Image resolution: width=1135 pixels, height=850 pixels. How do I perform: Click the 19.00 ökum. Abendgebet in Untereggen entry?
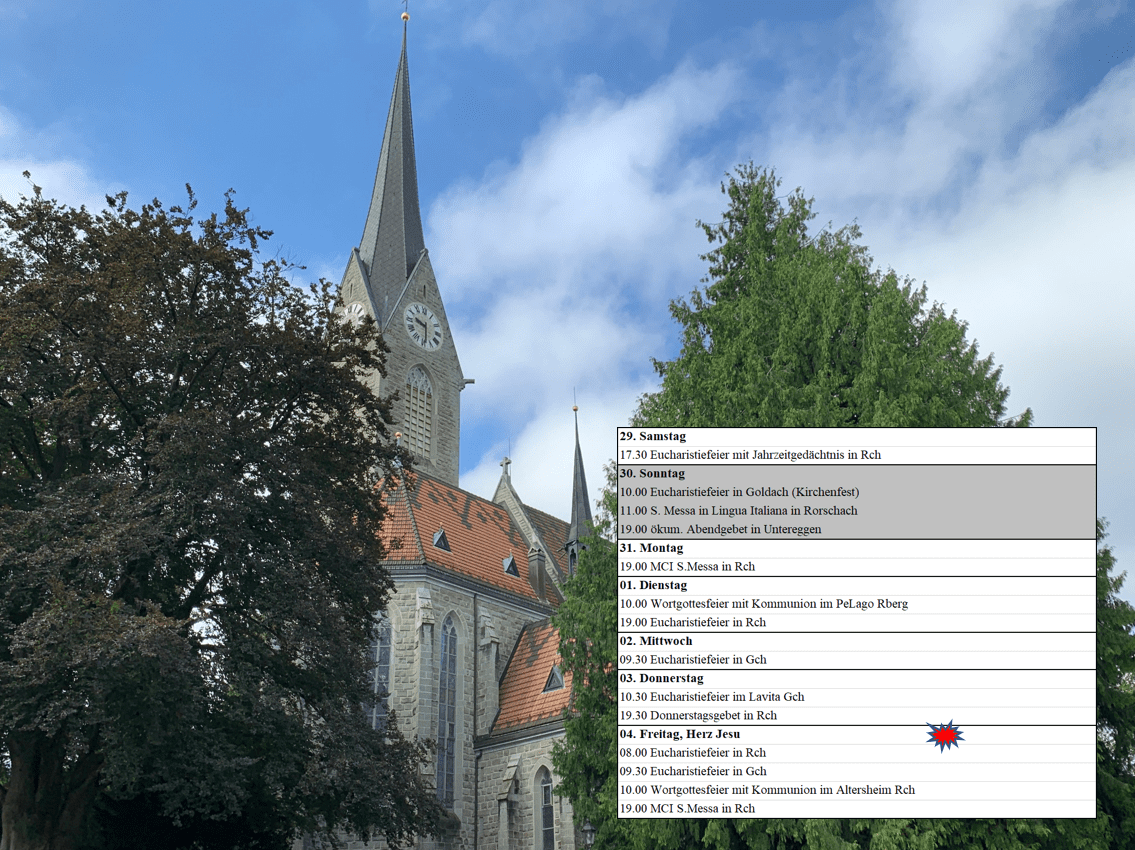click(x=720, y=529)
